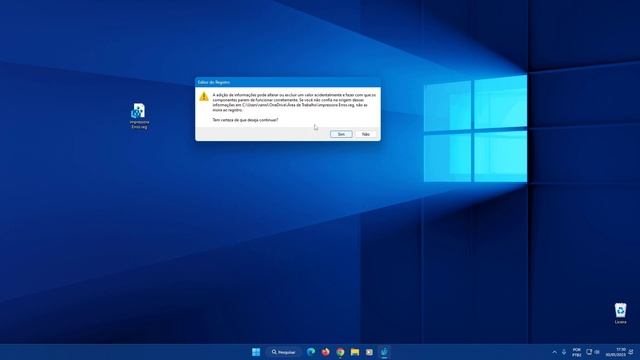
Task: Expand the hidden system tray icons chevron
Action: (554, 352)
